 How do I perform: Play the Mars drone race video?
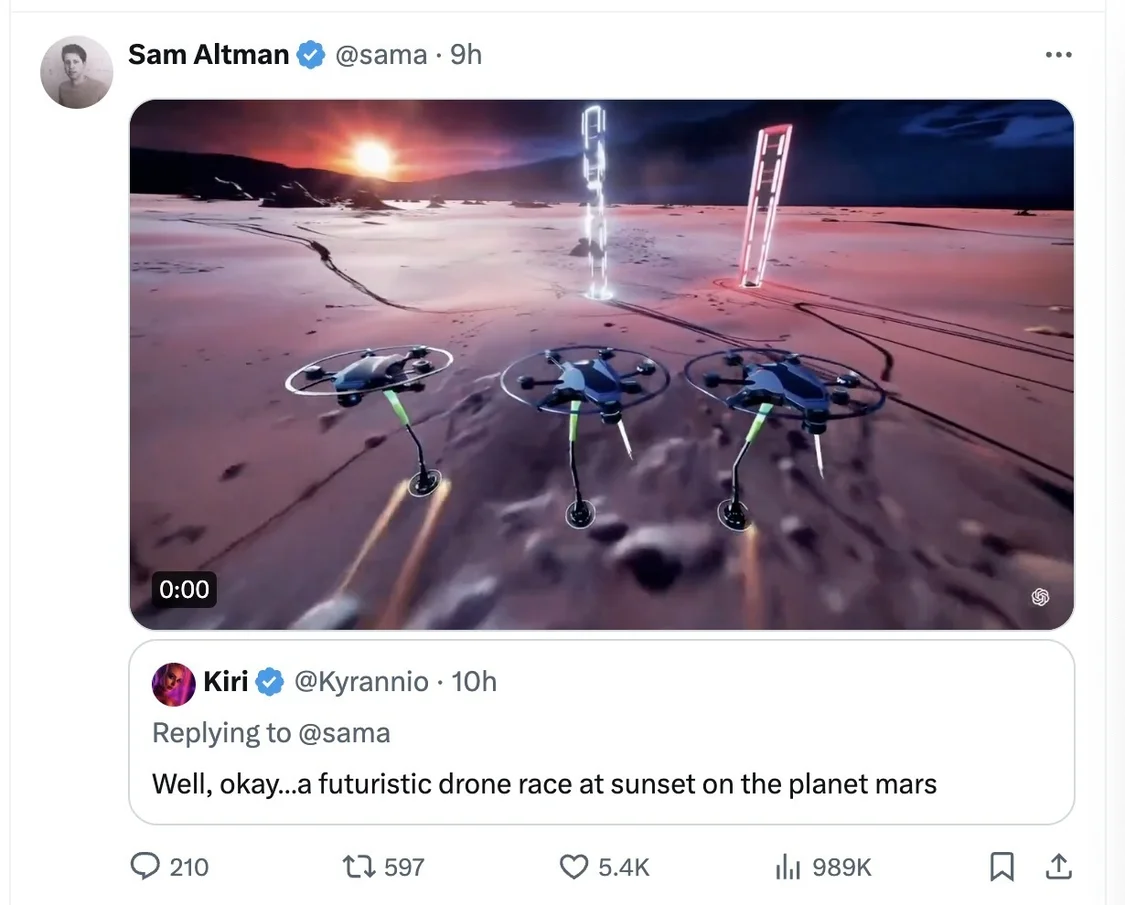click(601, 365)
